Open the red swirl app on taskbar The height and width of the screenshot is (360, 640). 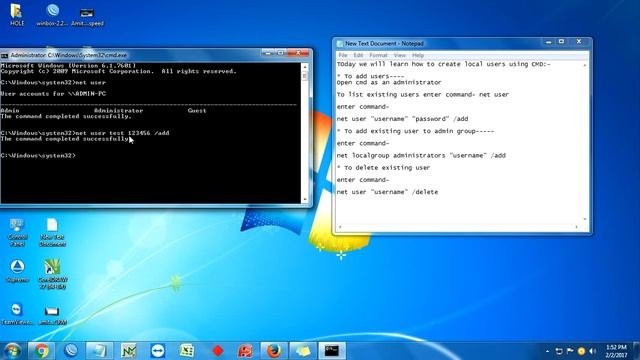click(x=245, y=351)
